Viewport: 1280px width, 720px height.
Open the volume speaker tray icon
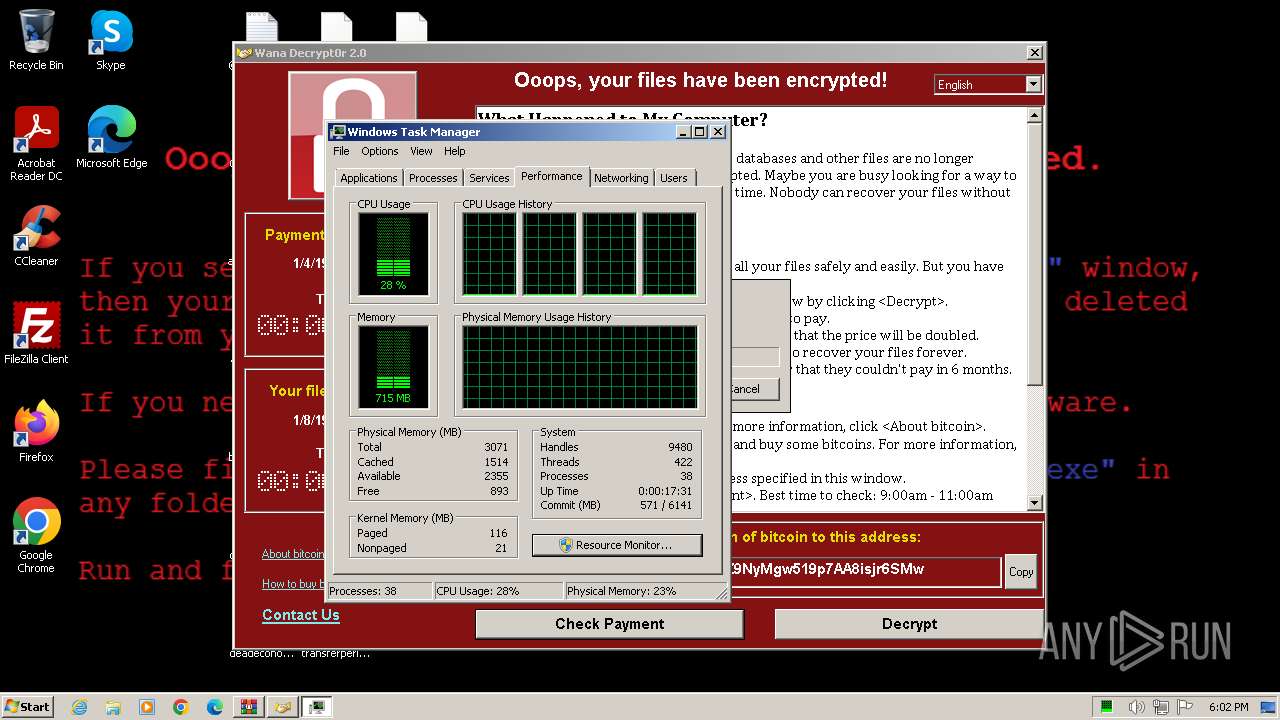1136,707
